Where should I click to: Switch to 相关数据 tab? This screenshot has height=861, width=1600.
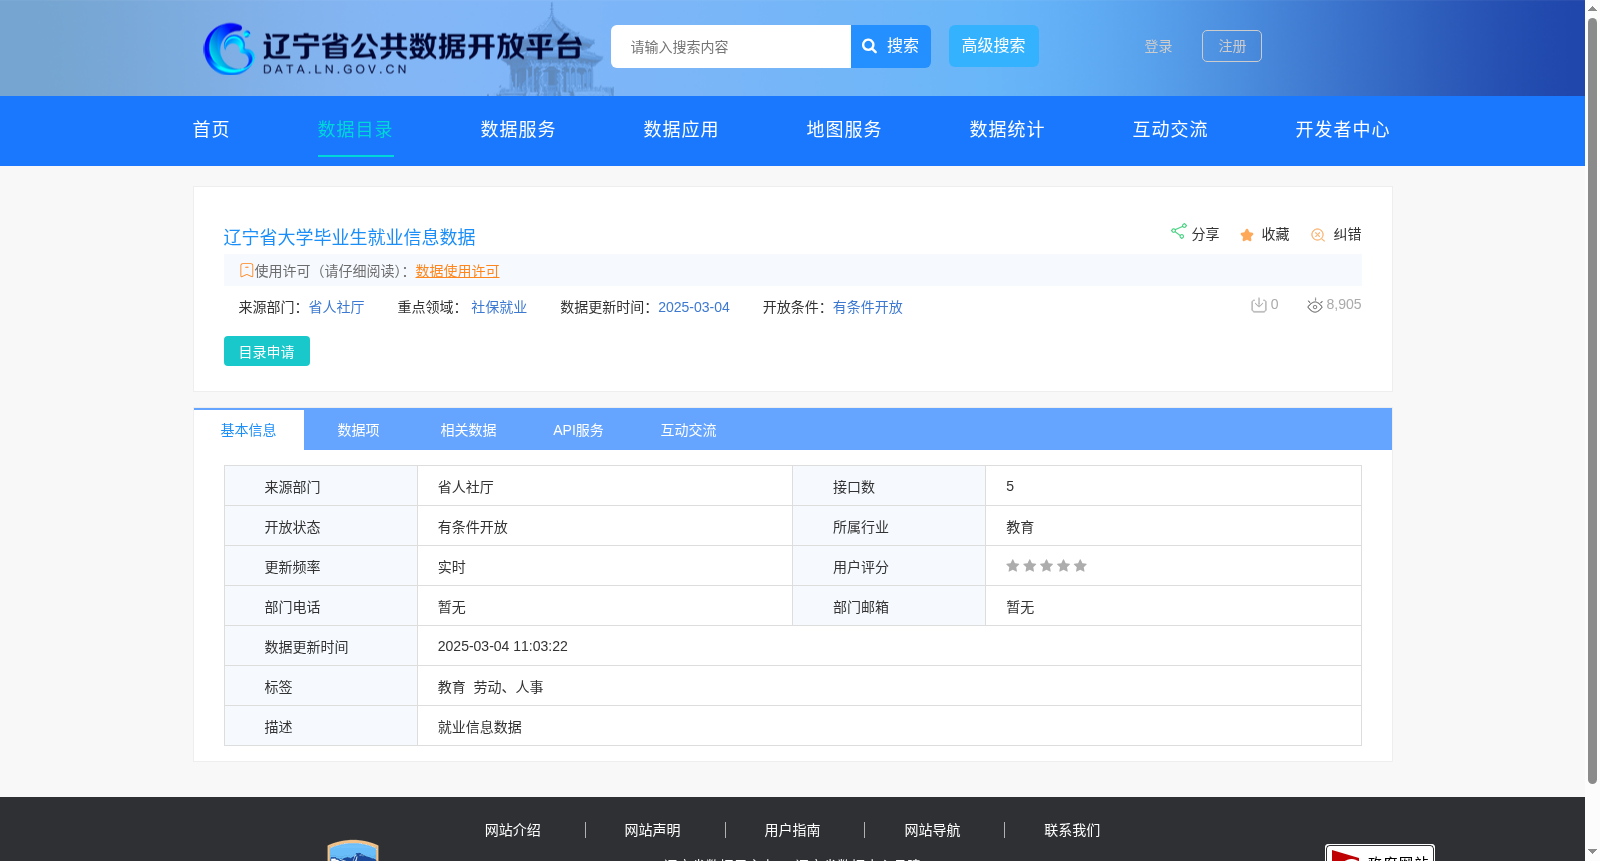click(x=468, y=430)
